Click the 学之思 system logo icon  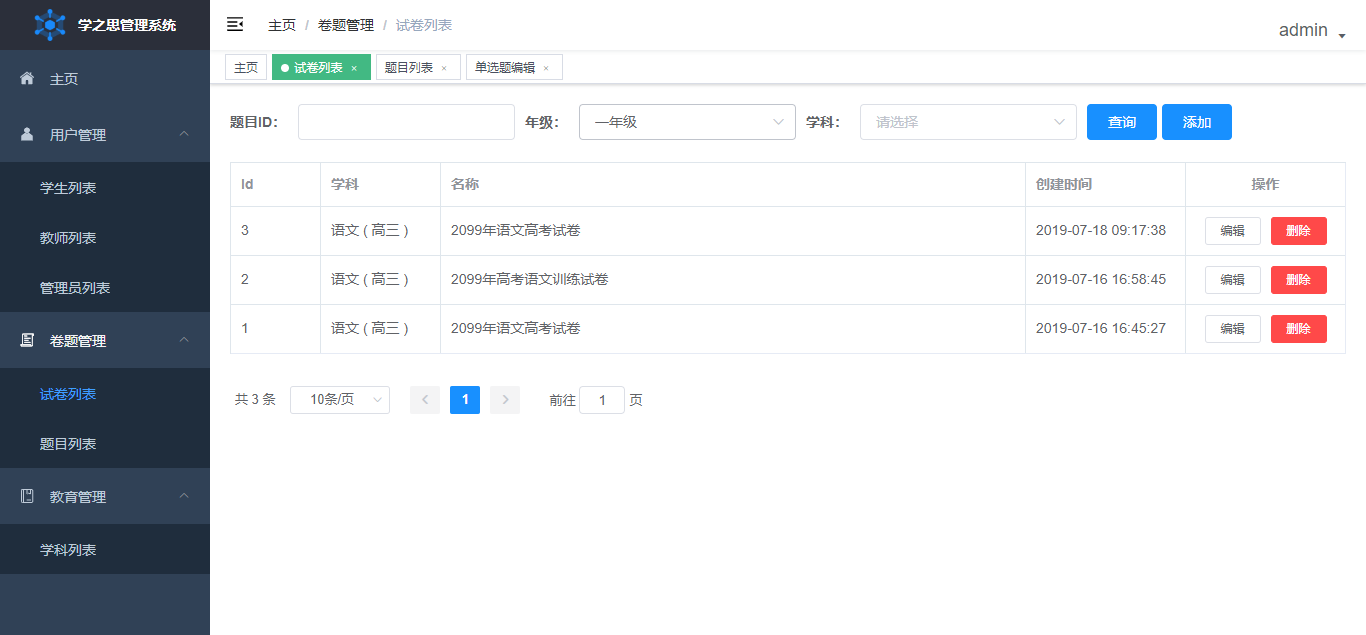pos(50,25)
